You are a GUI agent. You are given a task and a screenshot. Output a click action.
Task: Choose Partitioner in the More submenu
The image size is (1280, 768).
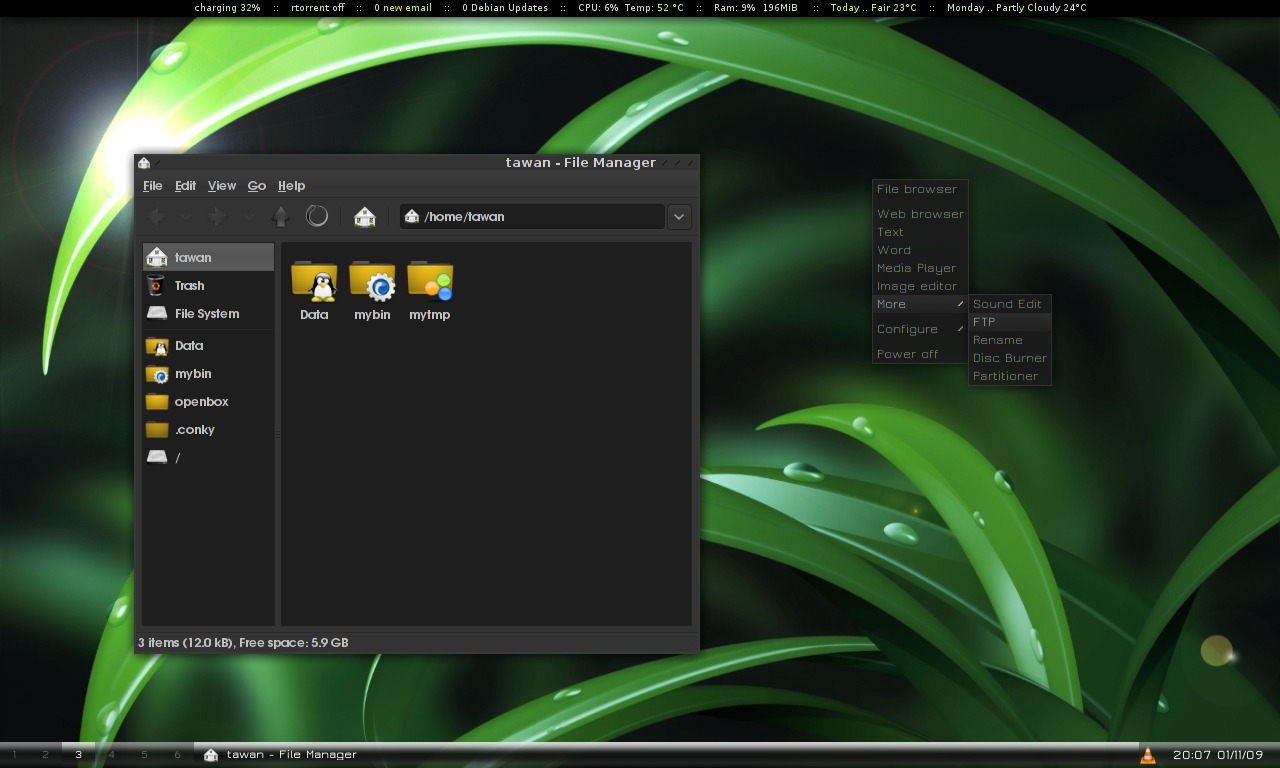1010,376
